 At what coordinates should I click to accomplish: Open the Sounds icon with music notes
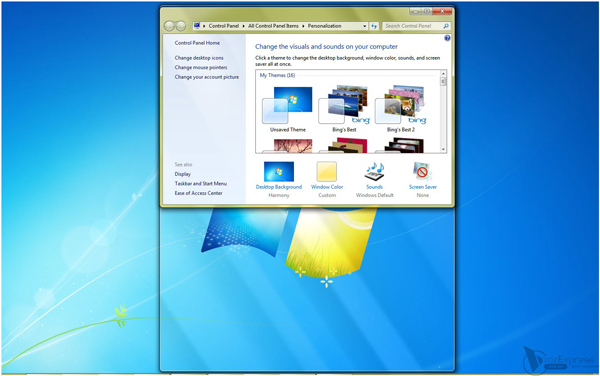point(375,171)
